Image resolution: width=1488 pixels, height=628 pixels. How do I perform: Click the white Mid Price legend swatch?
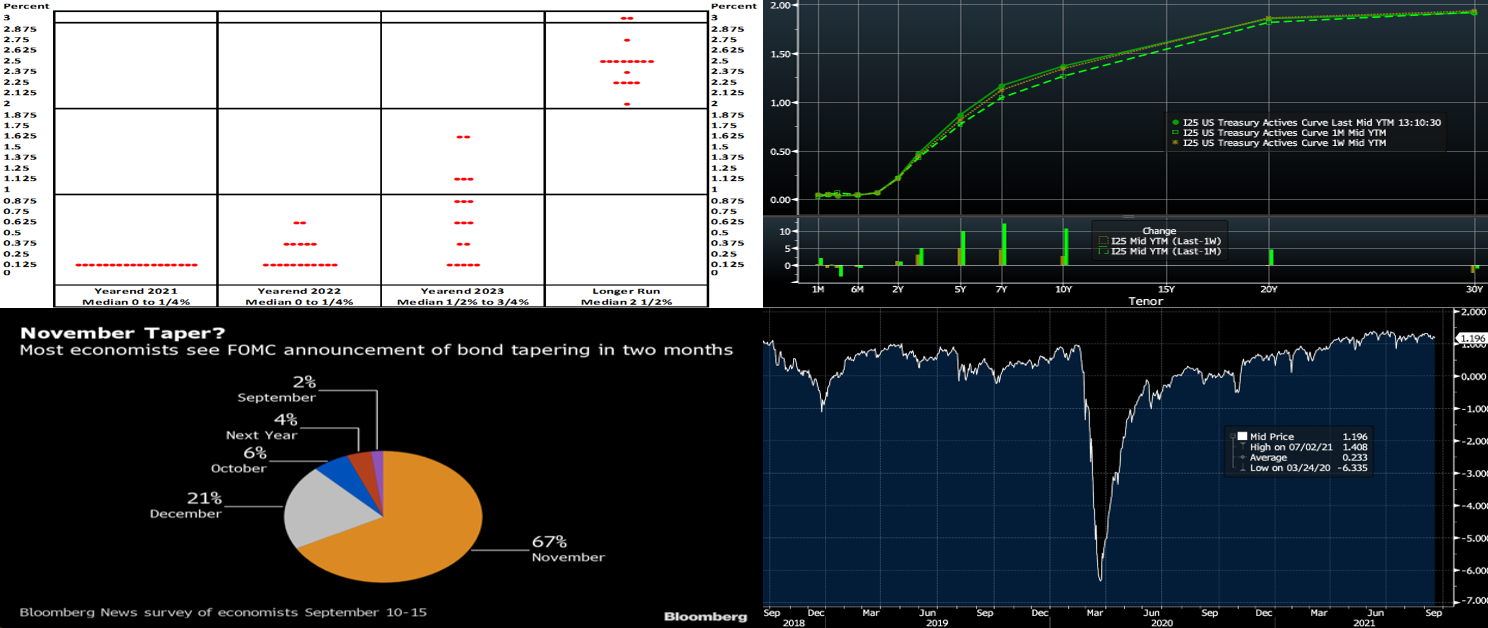(1242, 436)
